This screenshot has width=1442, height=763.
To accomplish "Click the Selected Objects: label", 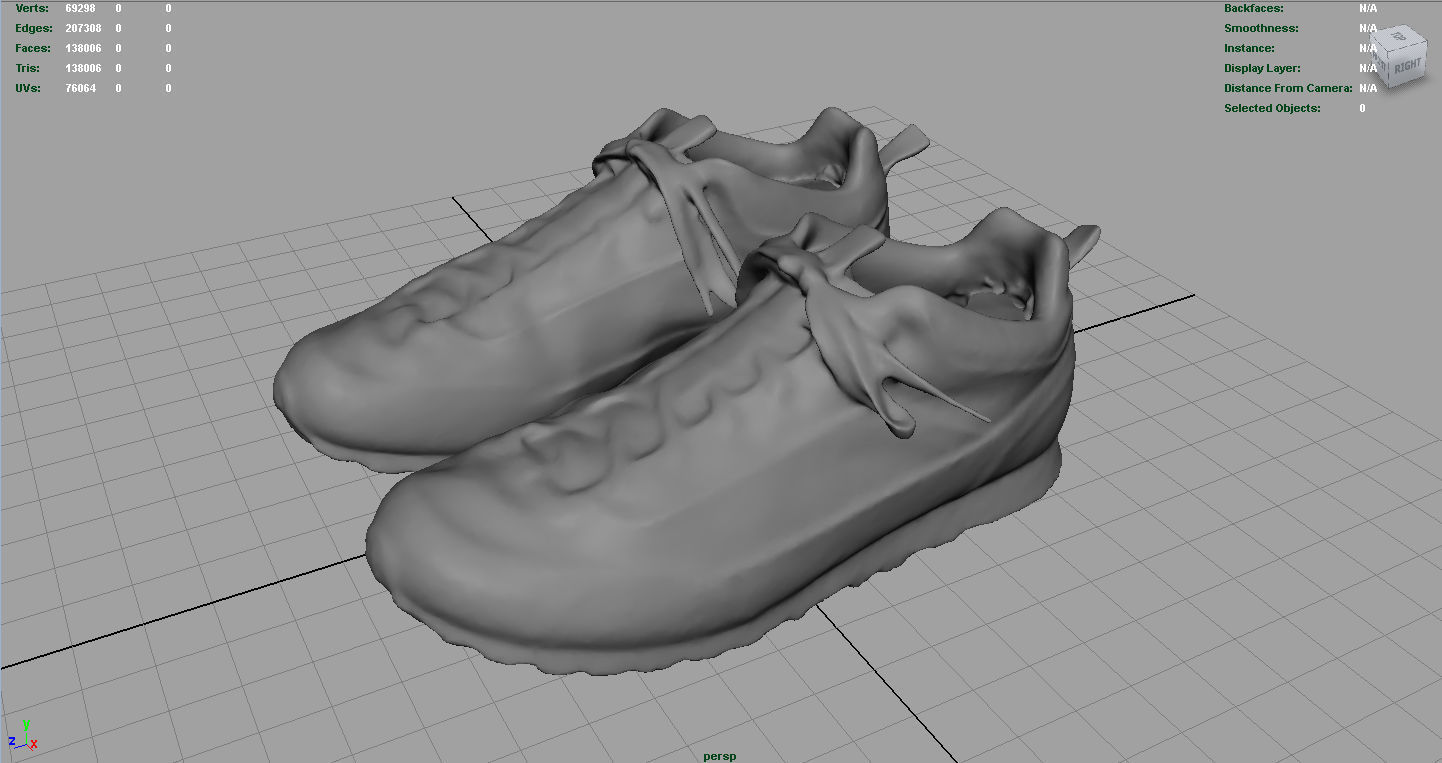I will point(1272,108).
